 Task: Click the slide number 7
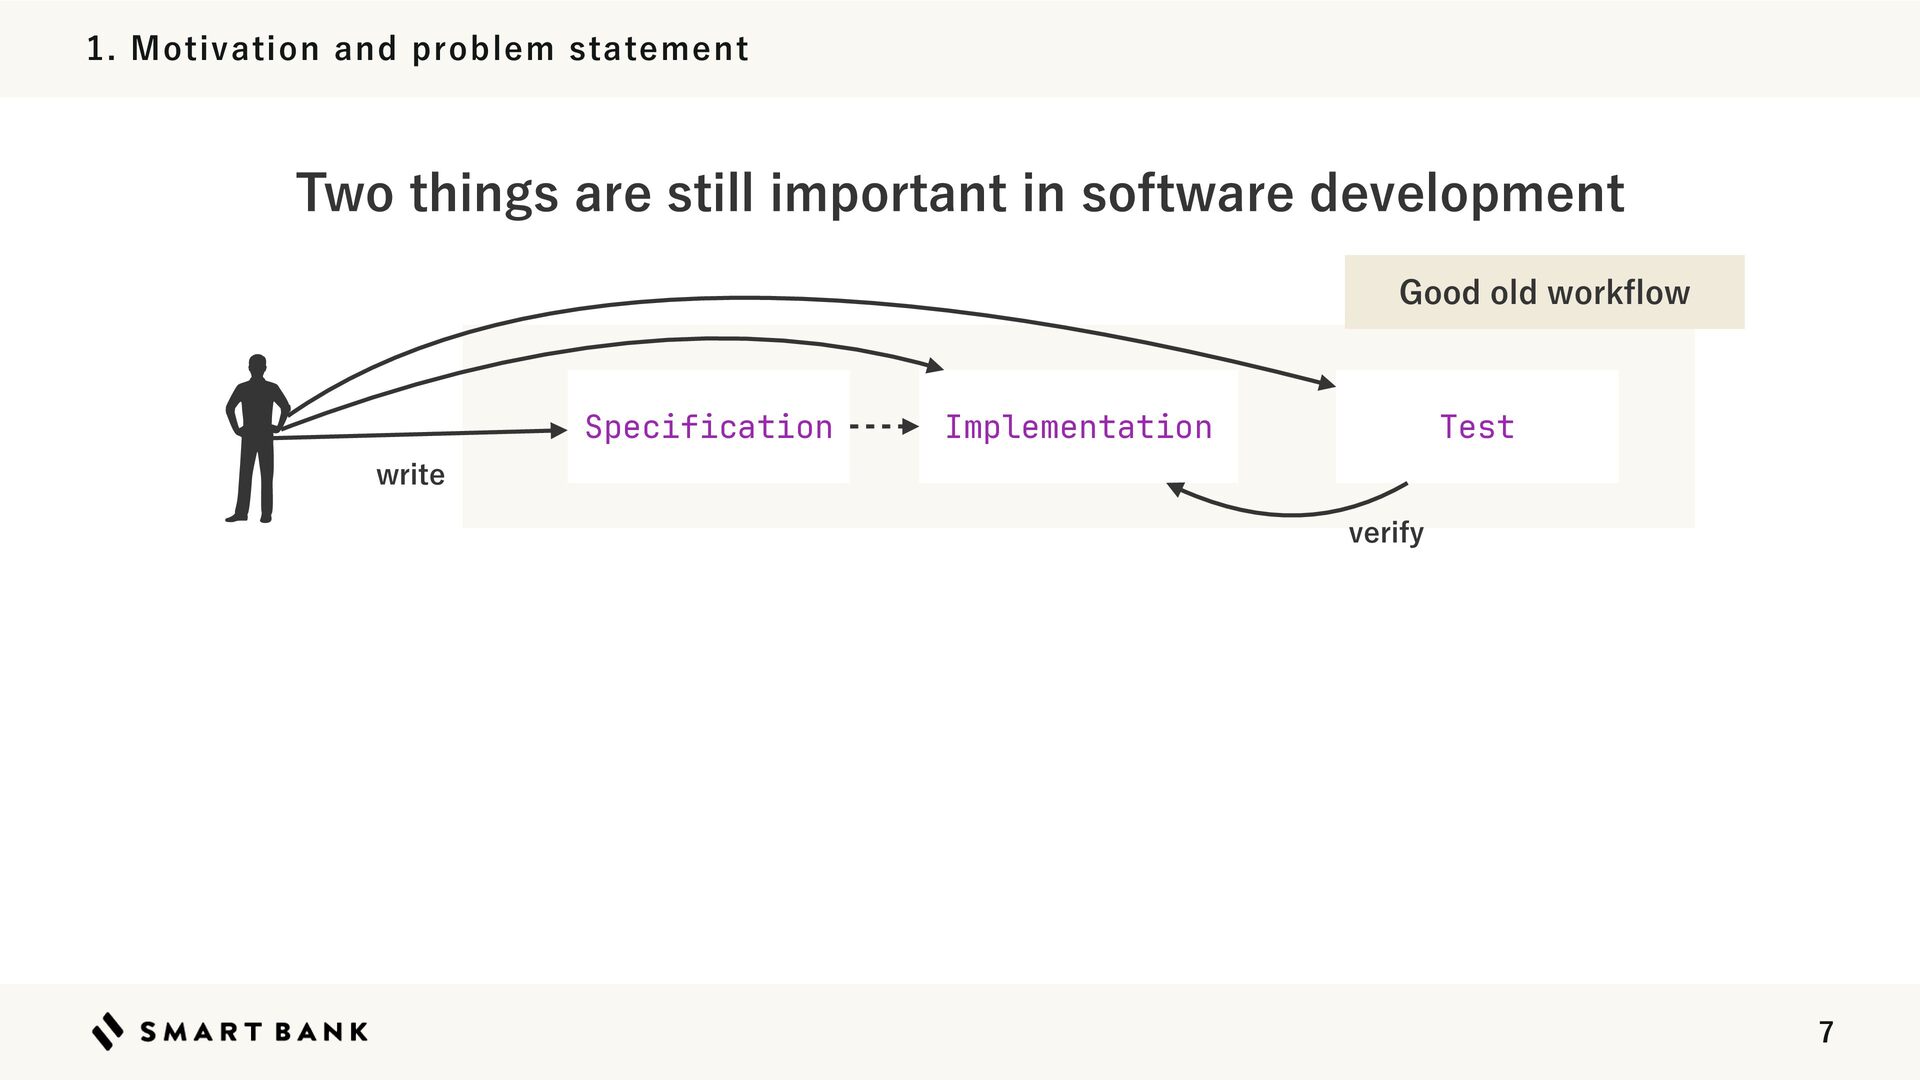coord(1826,1032)
